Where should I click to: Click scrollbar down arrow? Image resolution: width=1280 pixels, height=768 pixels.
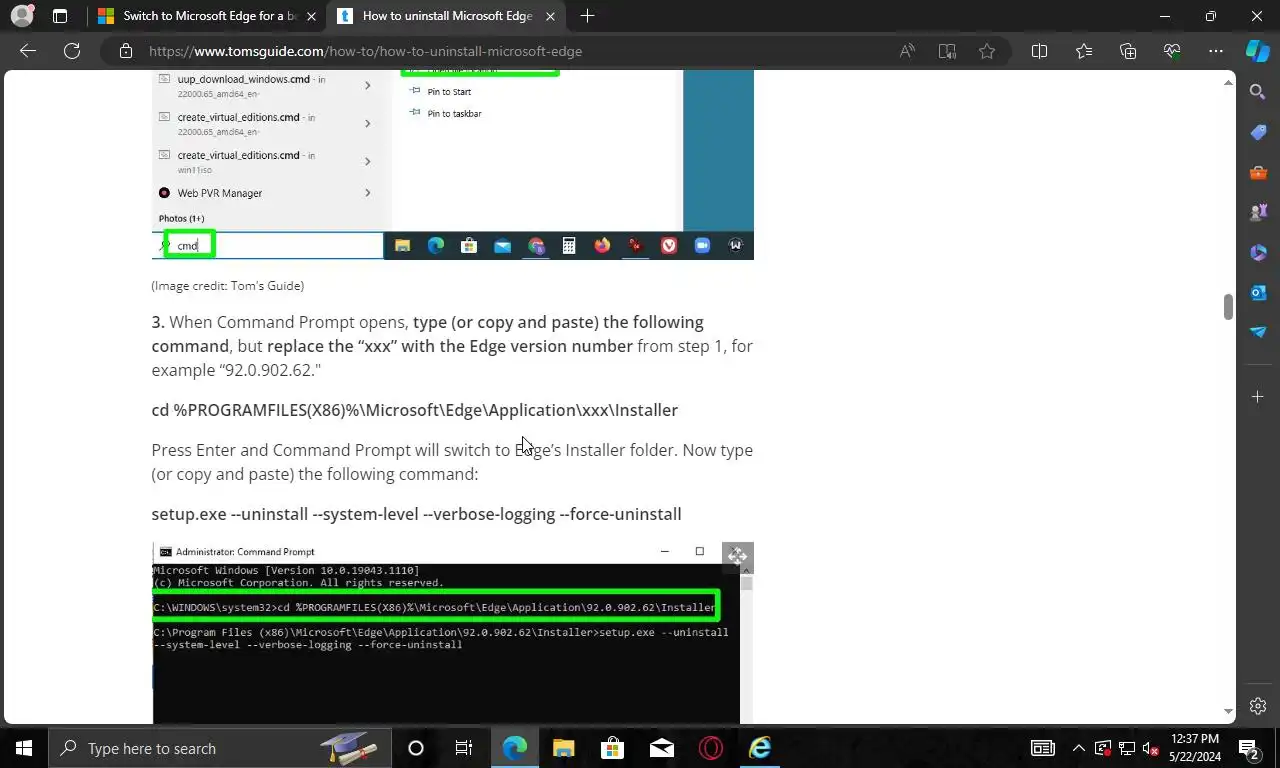click(x=1228, y=711)
